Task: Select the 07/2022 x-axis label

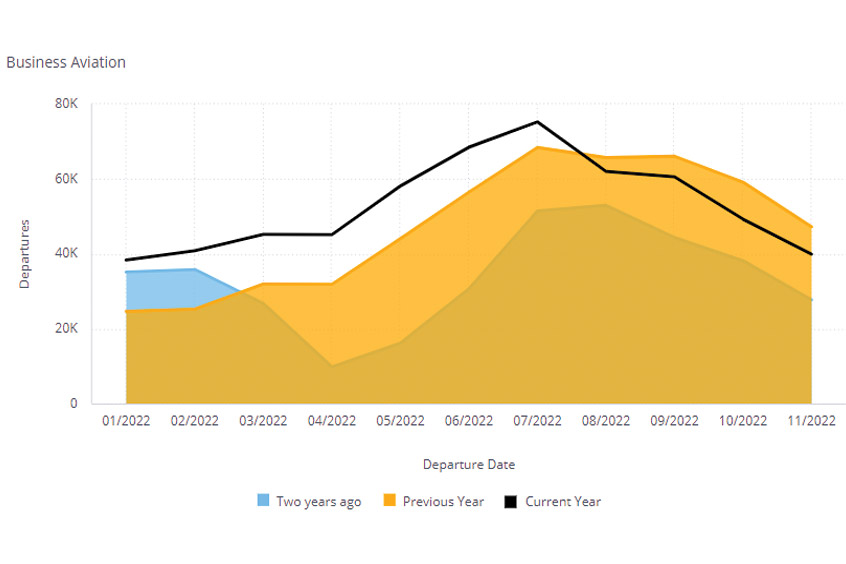Action: point(537,421)
